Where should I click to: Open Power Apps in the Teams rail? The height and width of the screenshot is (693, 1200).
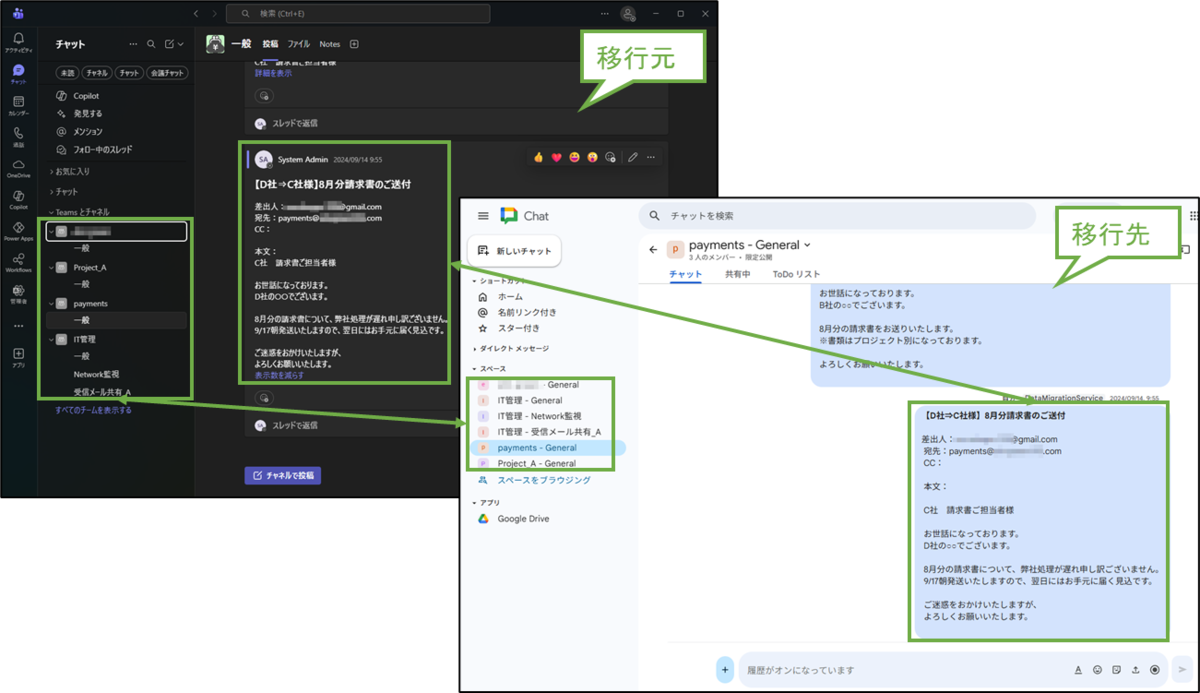point(18,230)
